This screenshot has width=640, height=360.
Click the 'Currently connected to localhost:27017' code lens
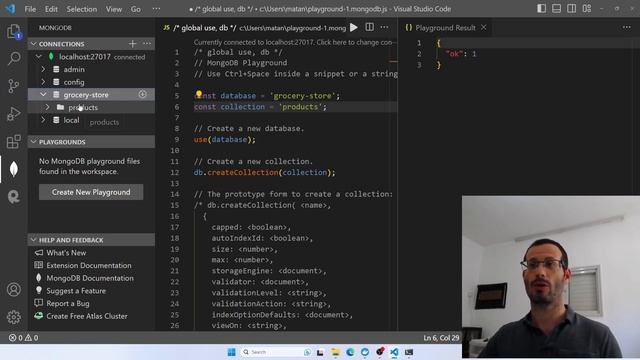point(293,42)
